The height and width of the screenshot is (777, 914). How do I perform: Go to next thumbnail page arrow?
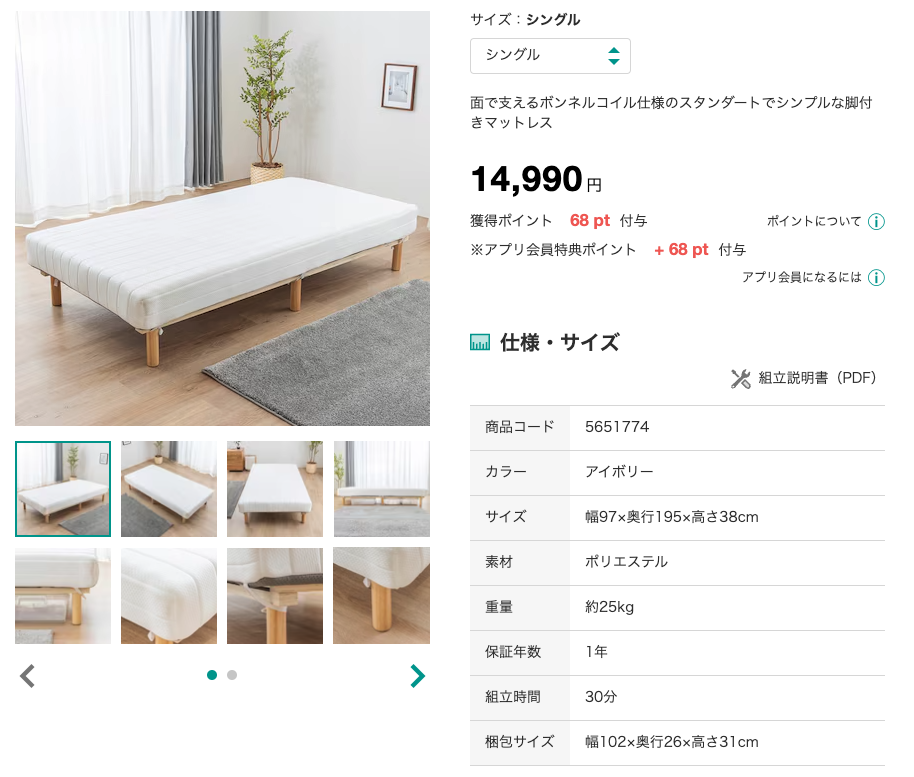click(x=417, y=676)
